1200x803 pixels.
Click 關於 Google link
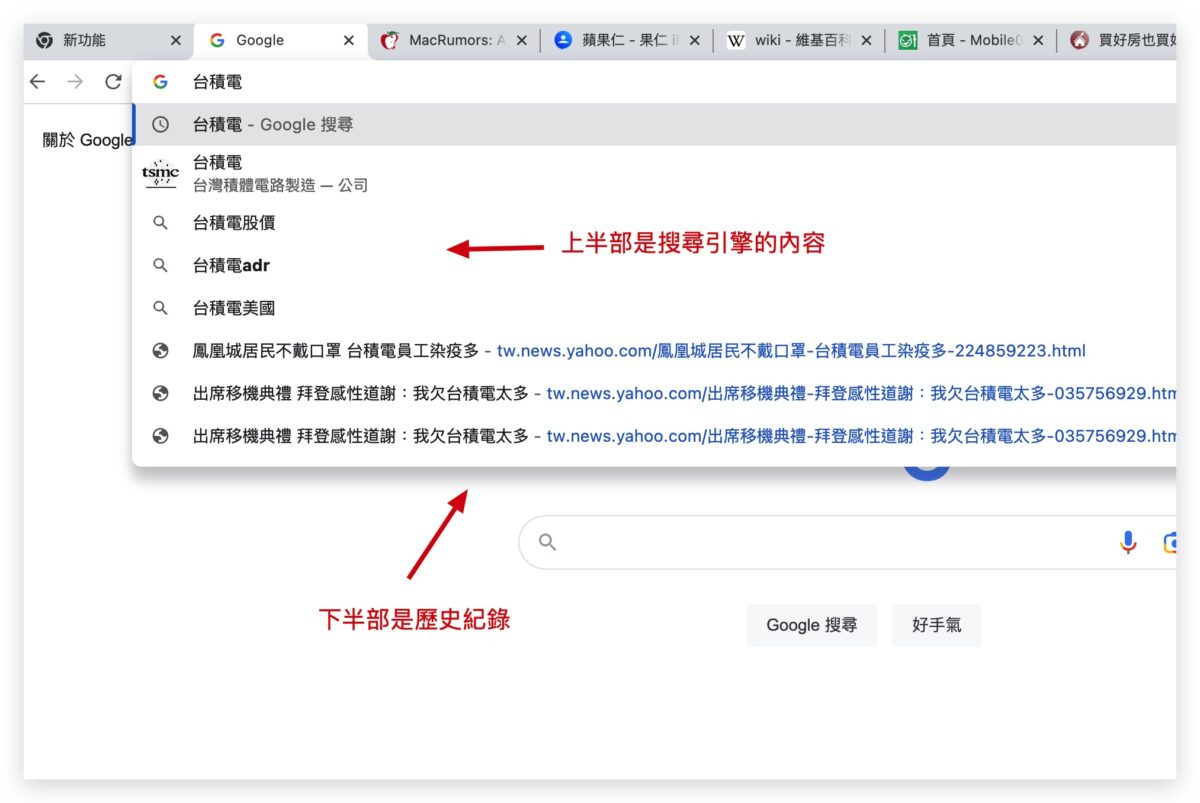point(87,140)
